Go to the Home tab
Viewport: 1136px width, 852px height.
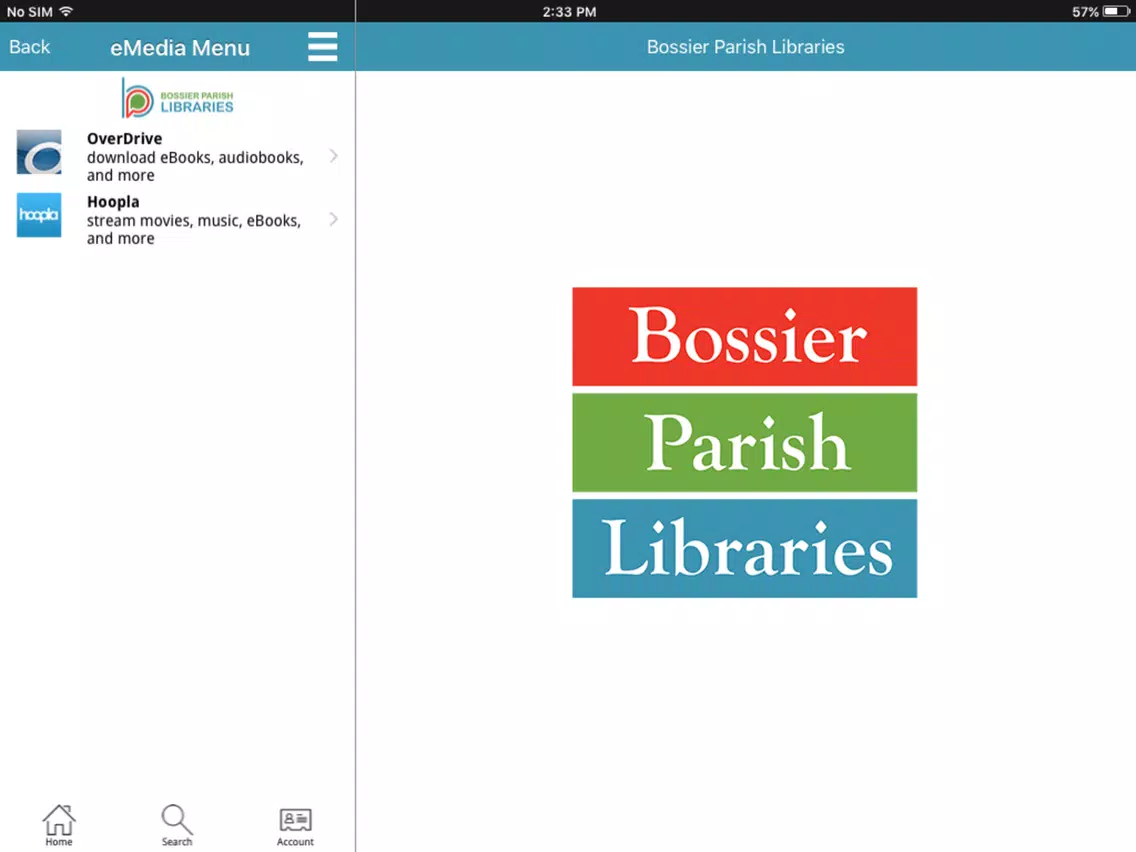point(59,825)
